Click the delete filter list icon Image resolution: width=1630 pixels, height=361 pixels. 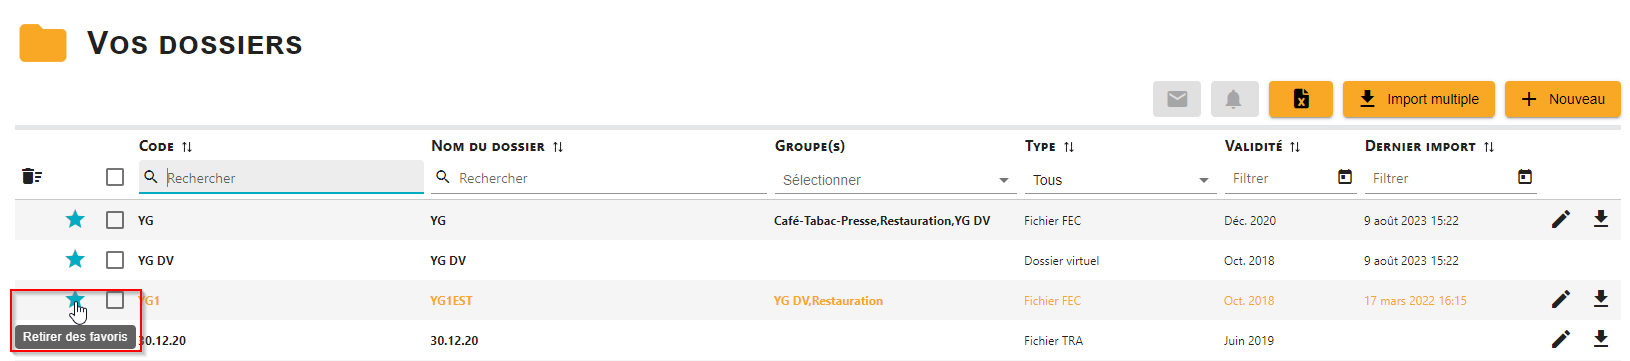click(x=32, y=177)
